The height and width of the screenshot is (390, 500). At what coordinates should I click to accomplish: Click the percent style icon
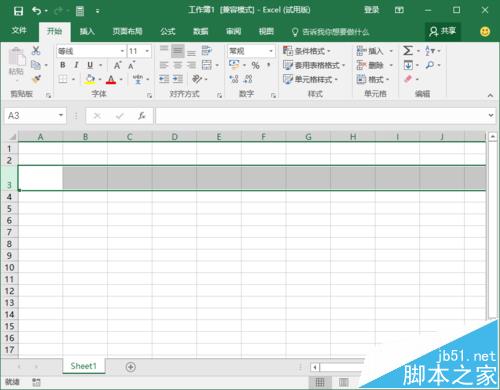(x=255, y=65)
